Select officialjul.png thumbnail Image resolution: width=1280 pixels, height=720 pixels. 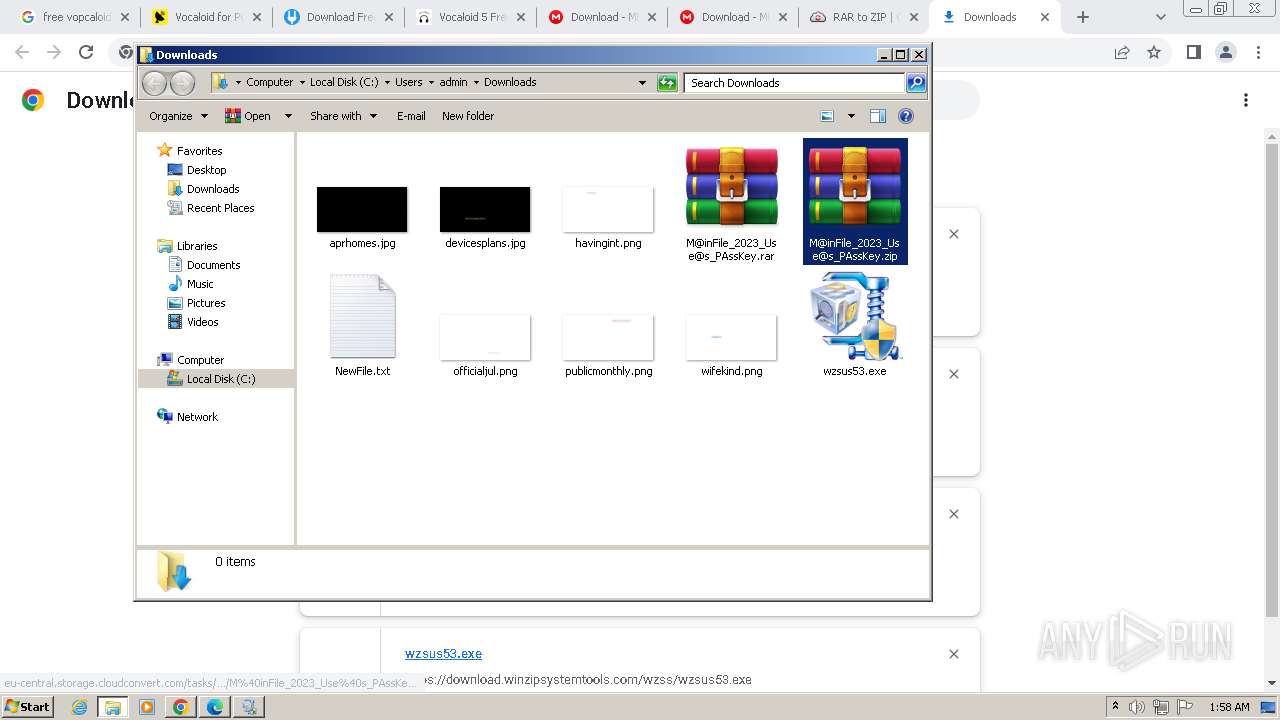[x=485, y=337]
